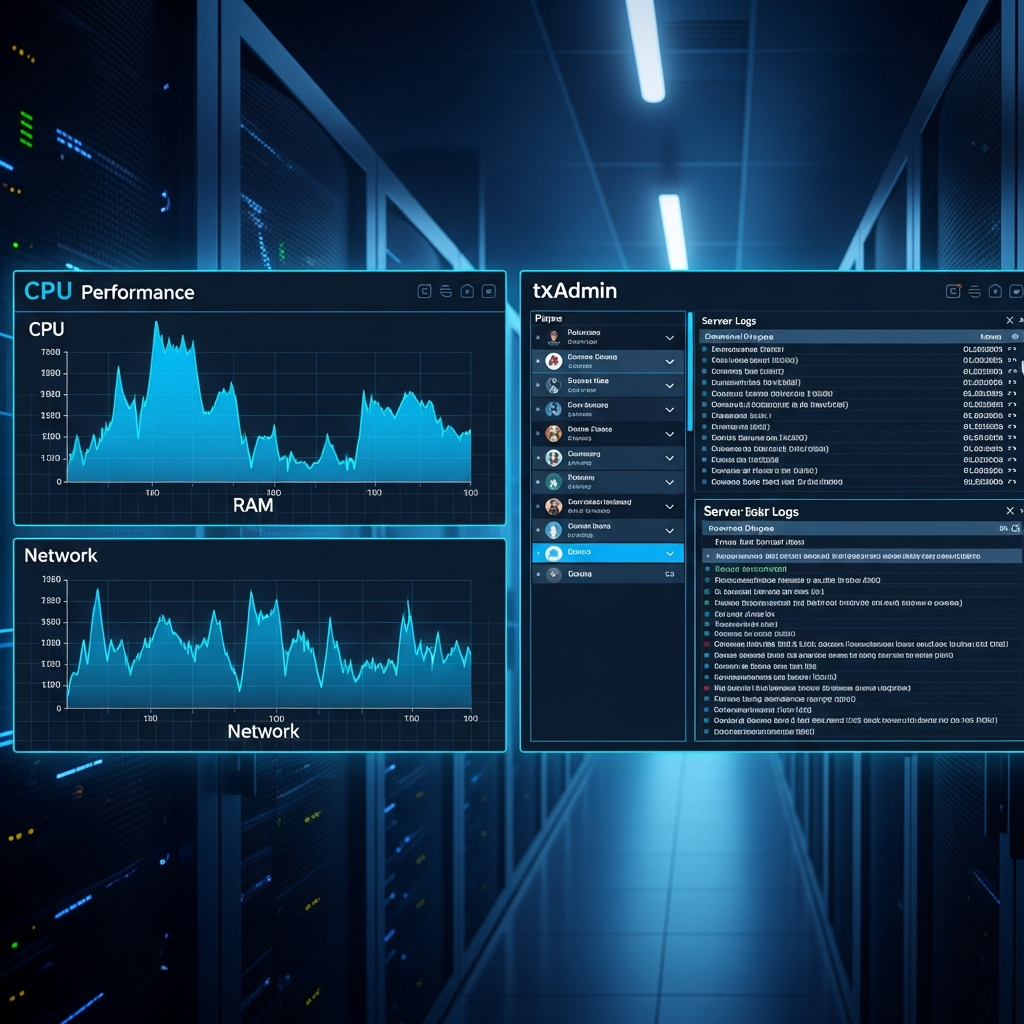Click the refresh icon in CPU Performance header

point(424,291)
